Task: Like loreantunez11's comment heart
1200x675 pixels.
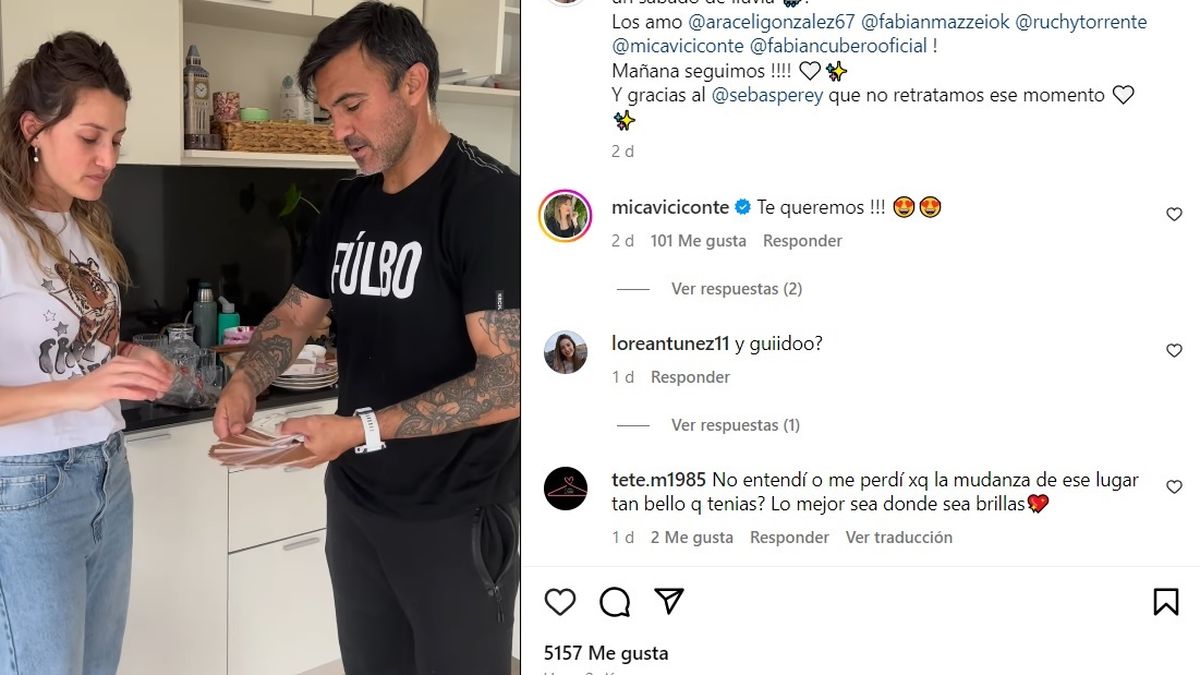Action: coord(1174,351)
